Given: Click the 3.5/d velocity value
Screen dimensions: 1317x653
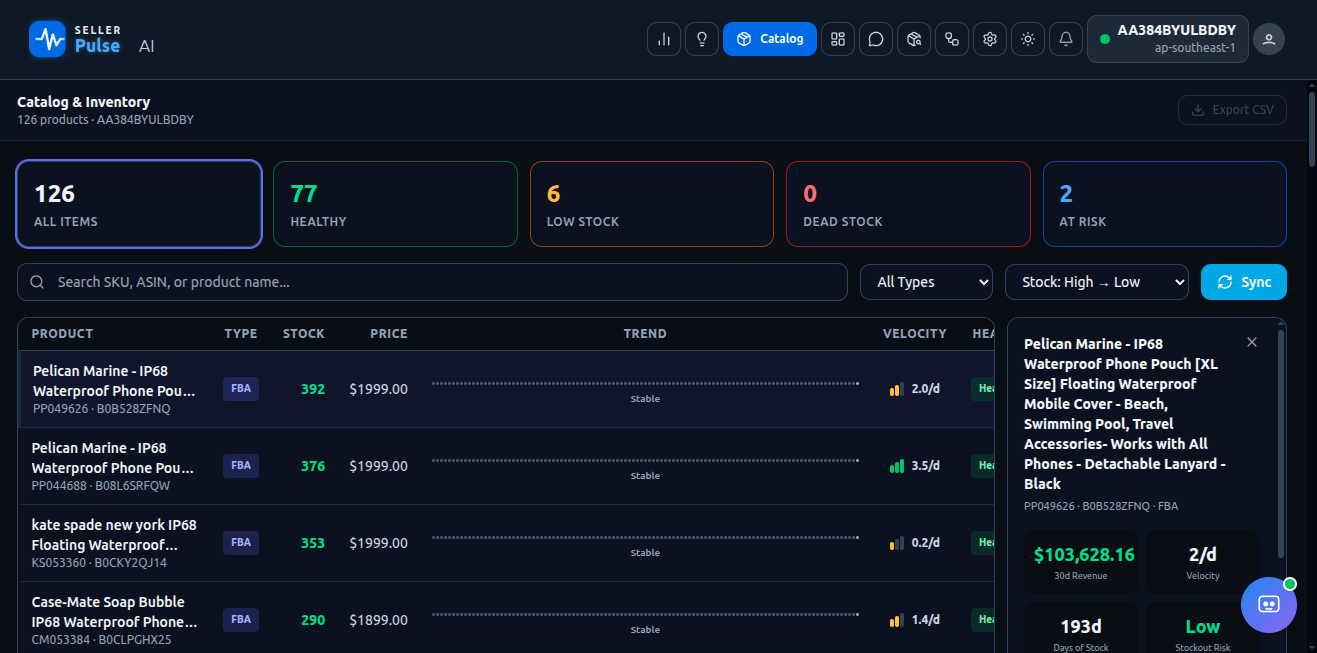Looking at the screenshot, I should point(926,466).
